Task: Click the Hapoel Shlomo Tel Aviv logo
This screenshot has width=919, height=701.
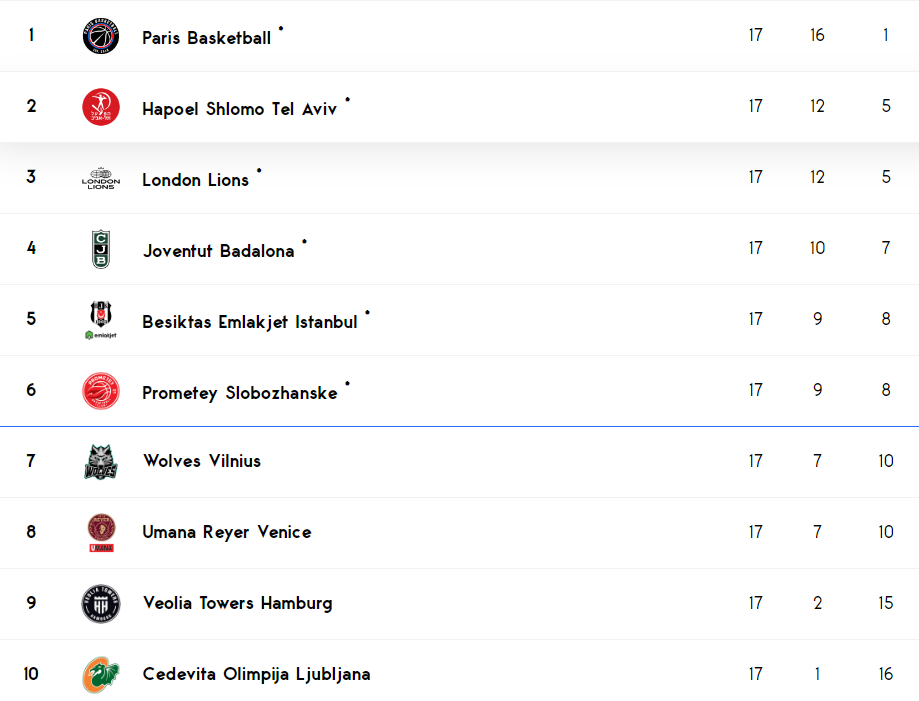Action: click(101, 107)
